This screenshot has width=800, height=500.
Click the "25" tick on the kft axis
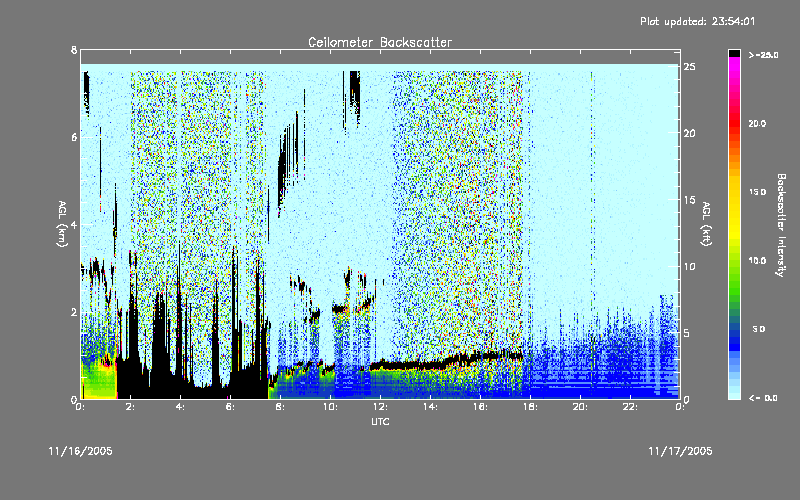[689, 66]
